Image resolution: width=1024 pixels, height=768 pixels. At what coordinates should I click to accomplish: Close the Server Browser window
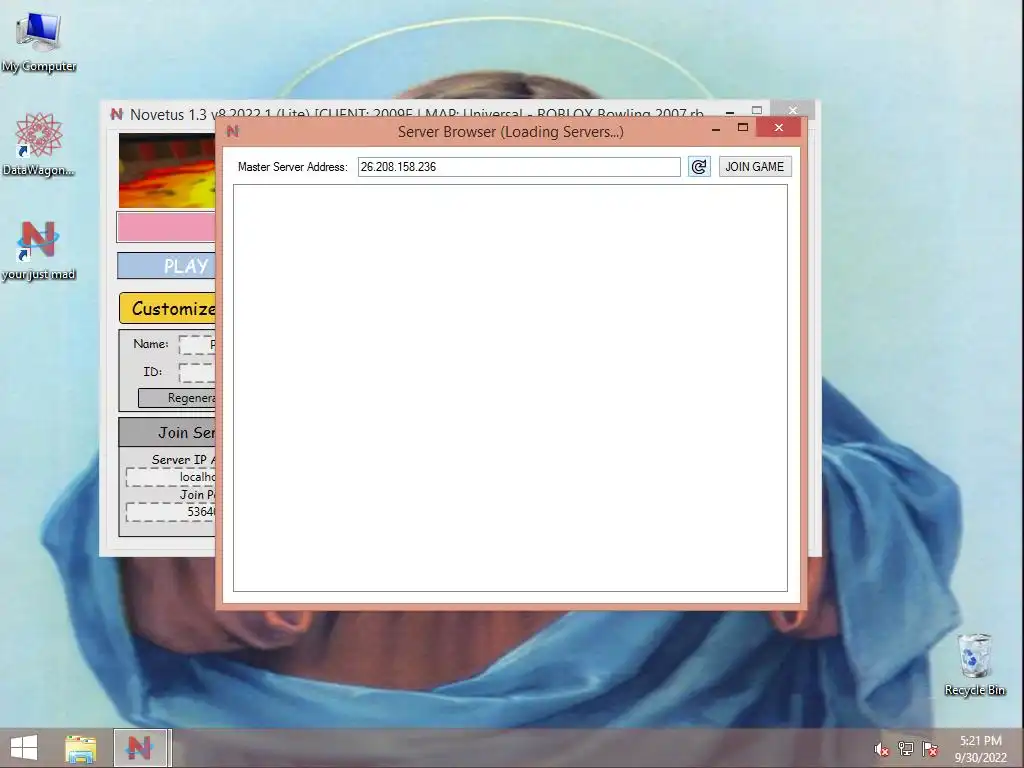pos(778,127)
